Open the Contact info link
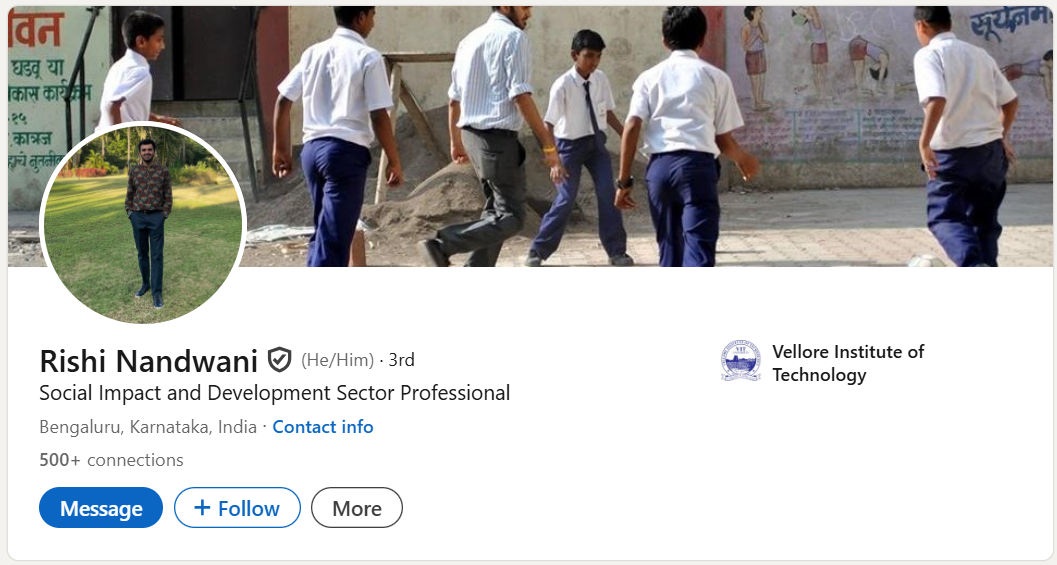This screenshot has width=1057, height=565. pos(323,427)
